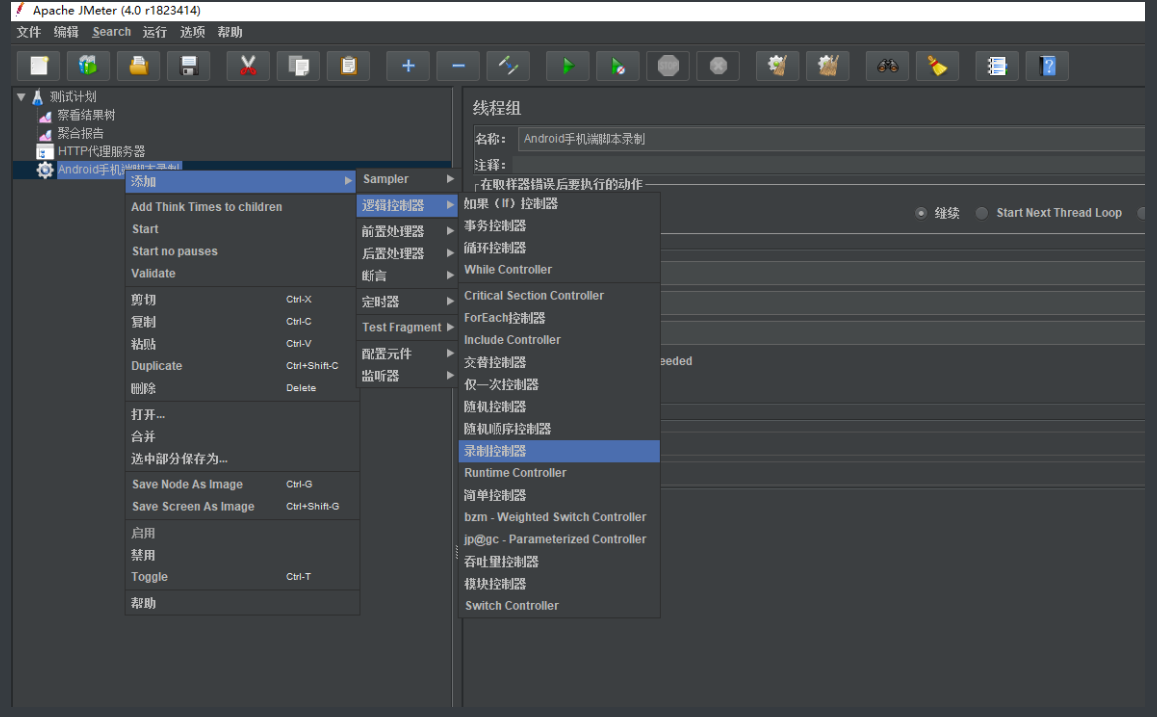Select 察看结果树 in the test tree

(85, 115)
